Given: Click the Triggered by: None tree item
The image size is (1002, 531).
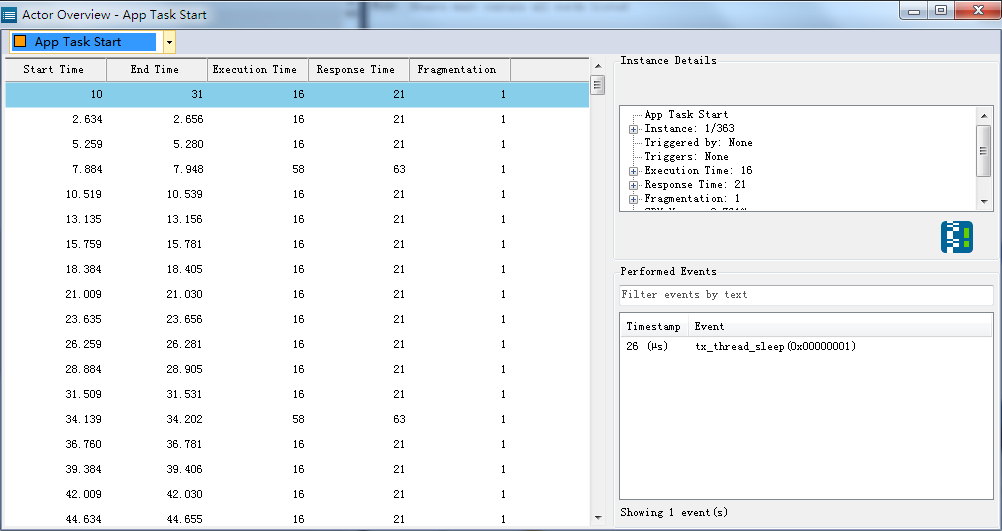Looking at the screenshot, I should pyautogui.click(x=698, y=143).
